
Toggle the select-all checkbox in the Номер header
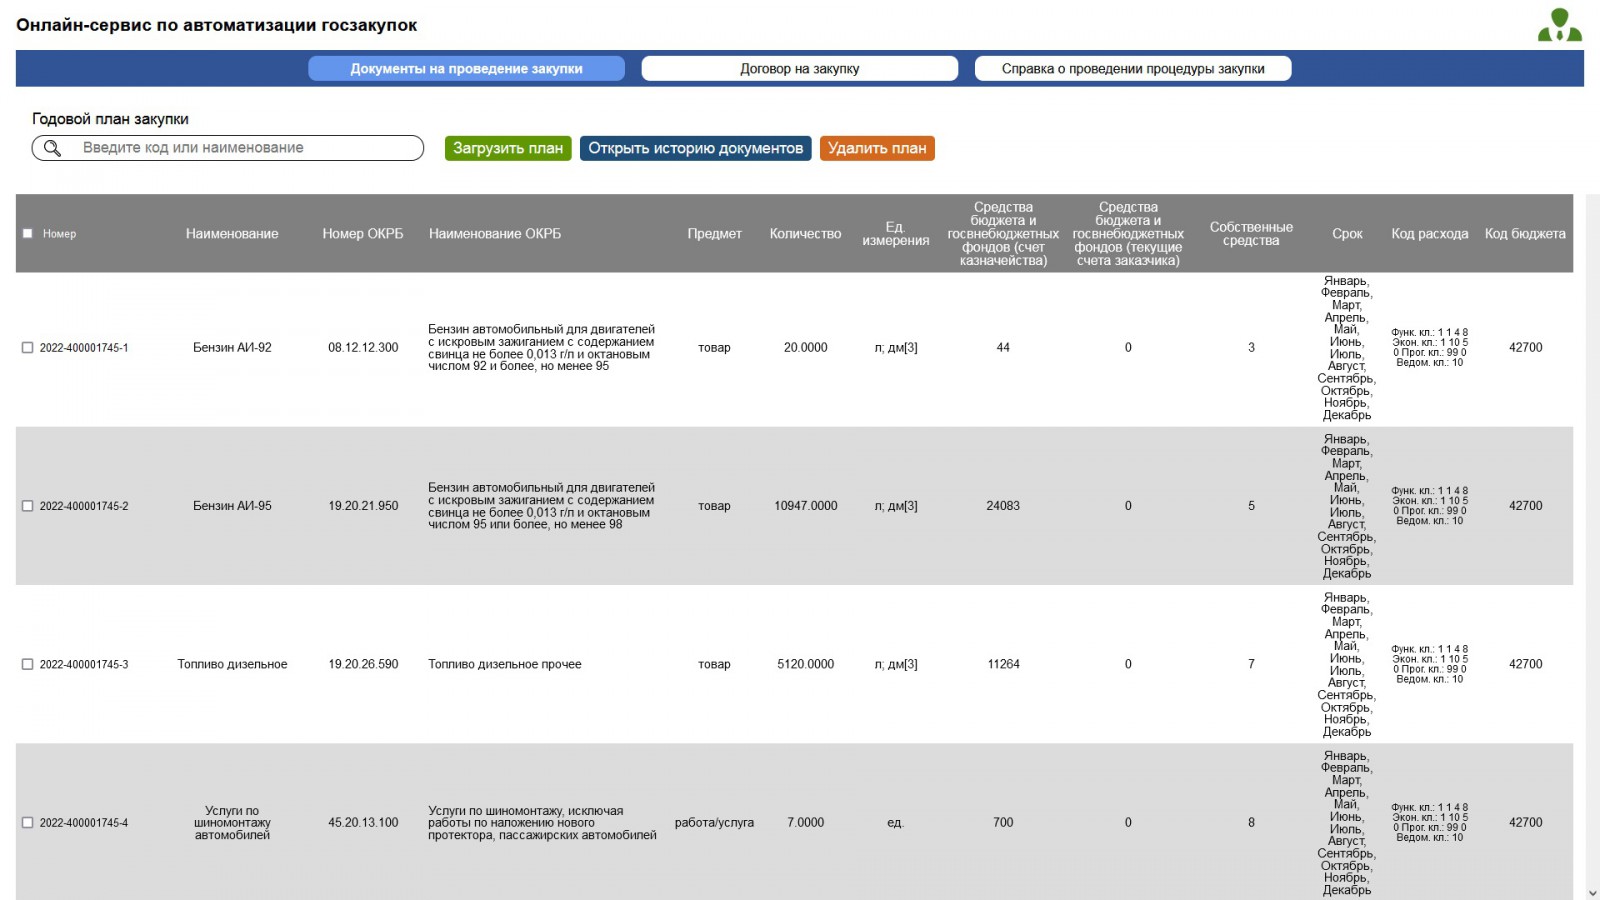[x=27, y=234]
